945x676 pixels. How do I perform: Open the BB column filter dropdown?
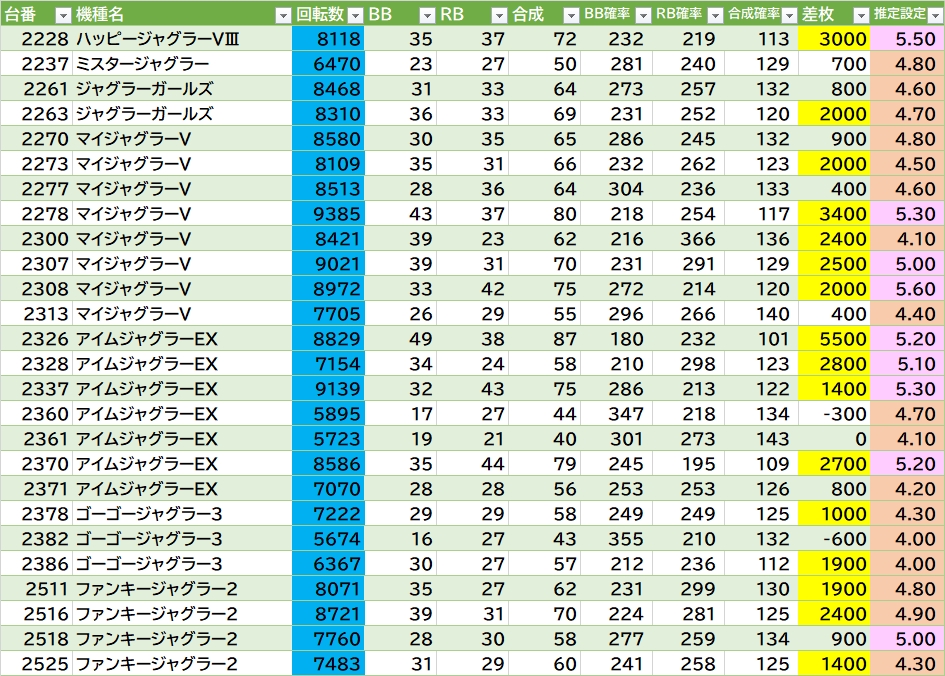coord(427,15)
